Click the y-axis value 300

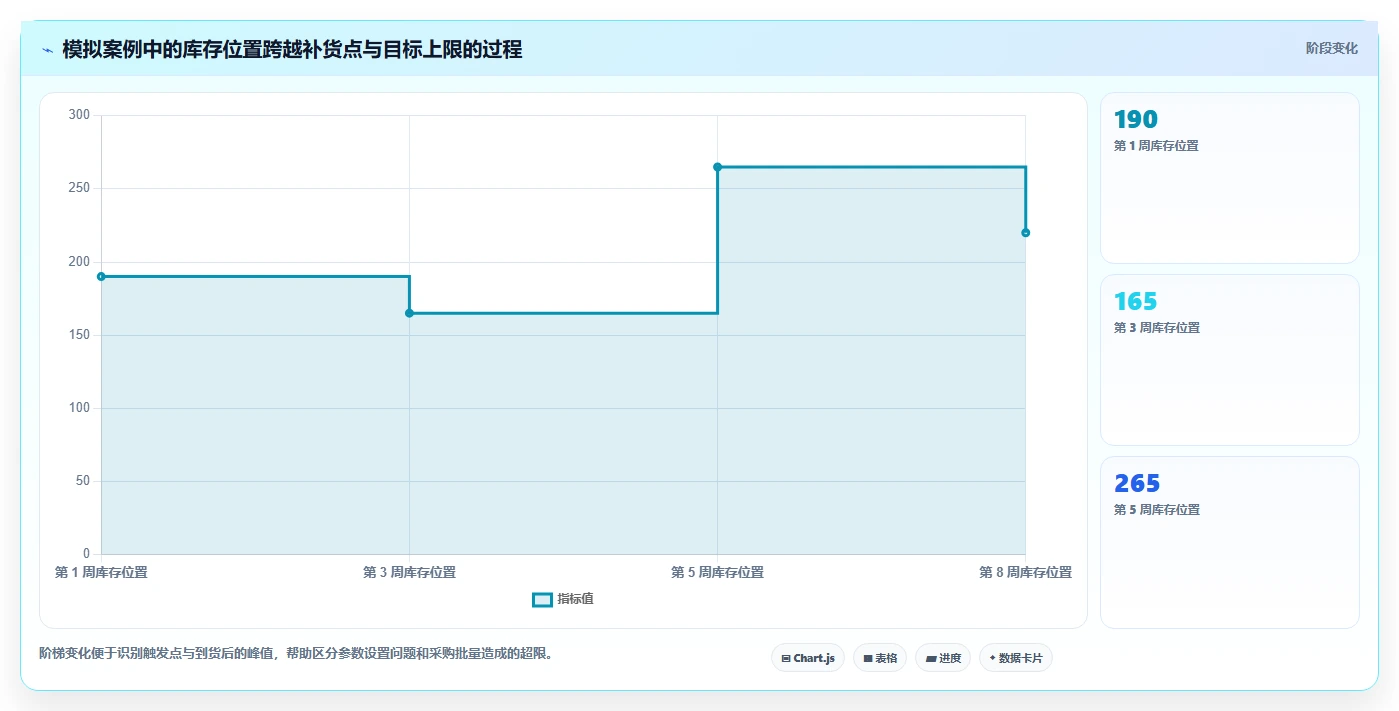(79, 115)
